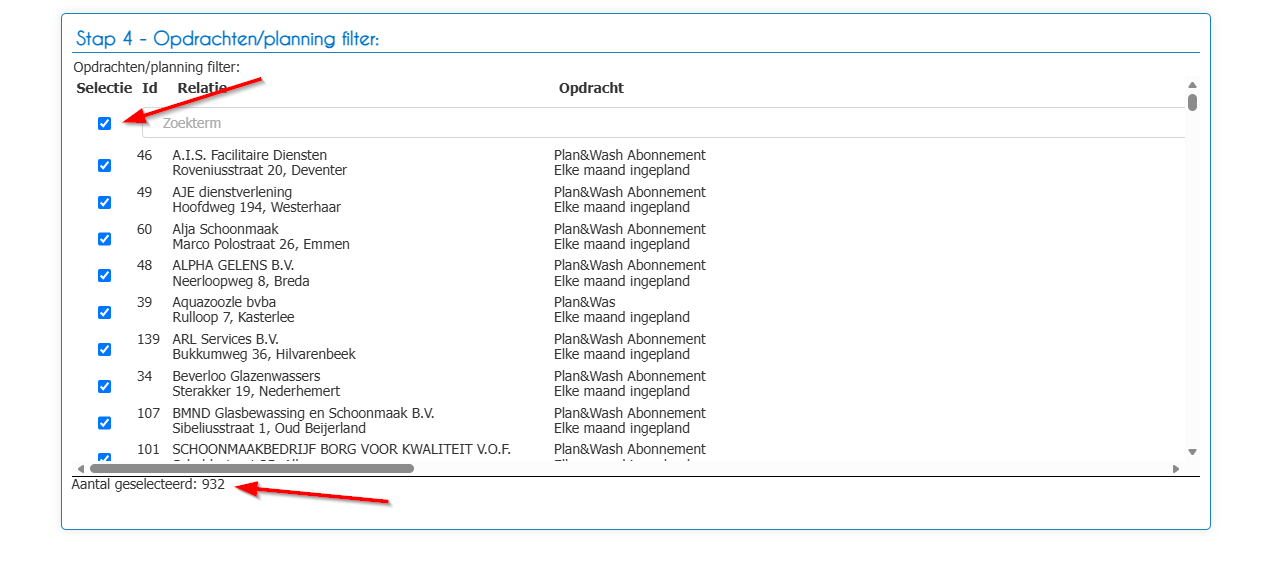Click the Zoekterm search field

[664, 123]
